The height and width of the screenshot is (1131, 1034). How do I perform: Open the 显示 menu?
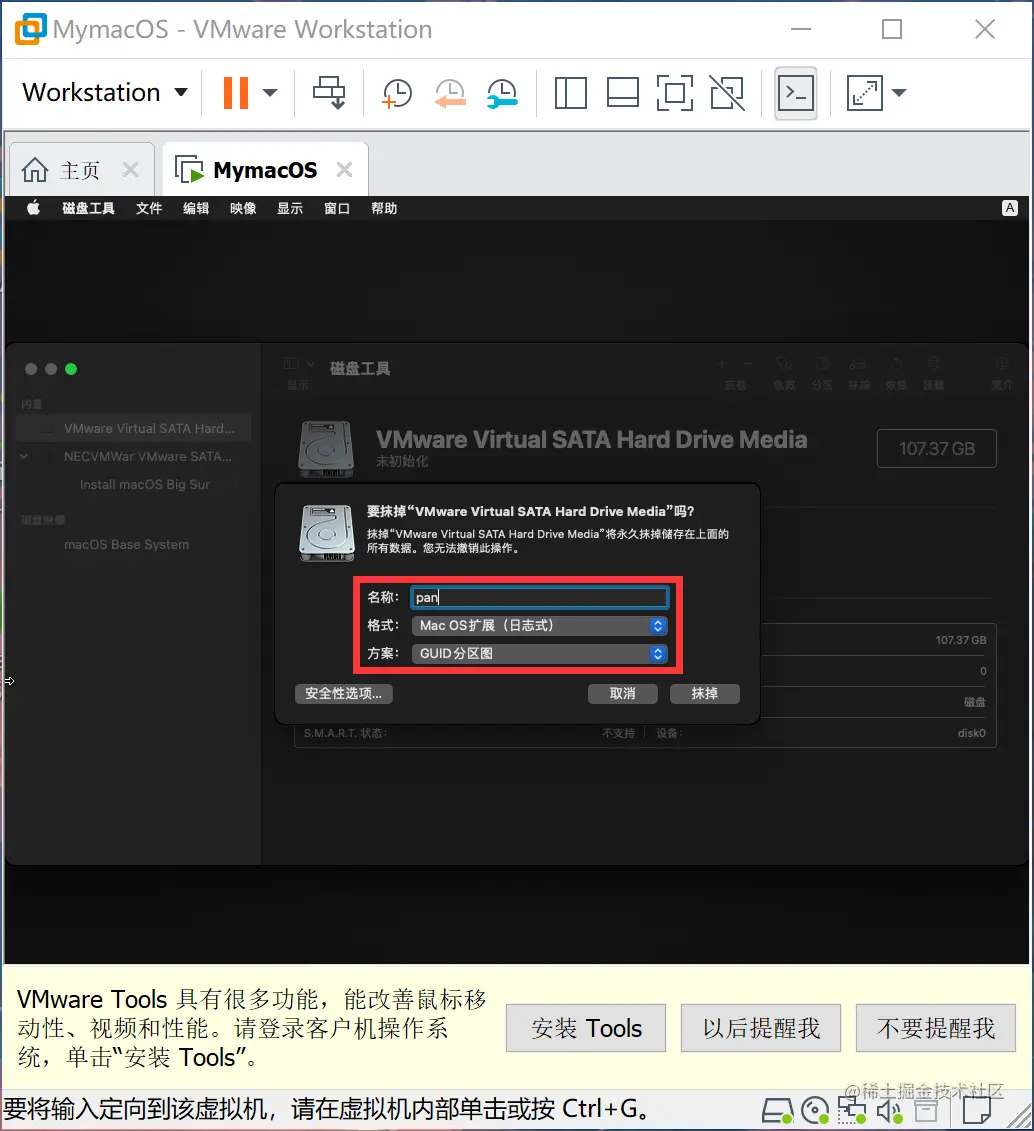pyautogui.click(x=290, y=208)
